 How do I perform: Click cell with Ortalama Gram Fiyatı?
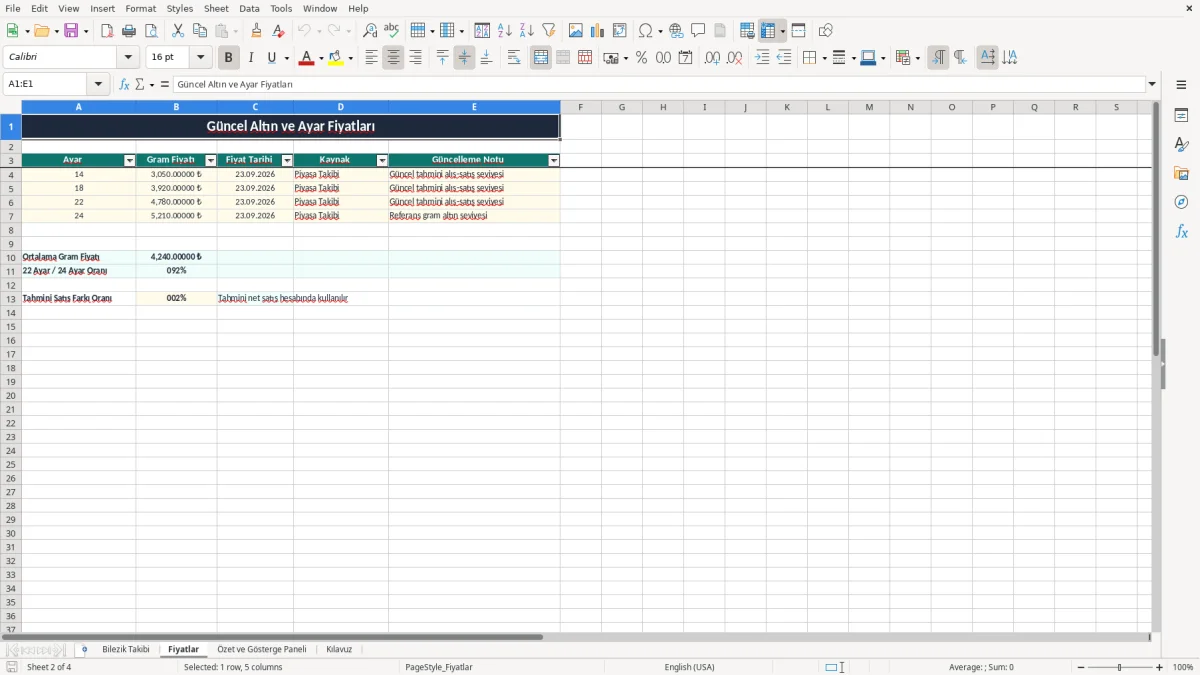coord(78,257)
